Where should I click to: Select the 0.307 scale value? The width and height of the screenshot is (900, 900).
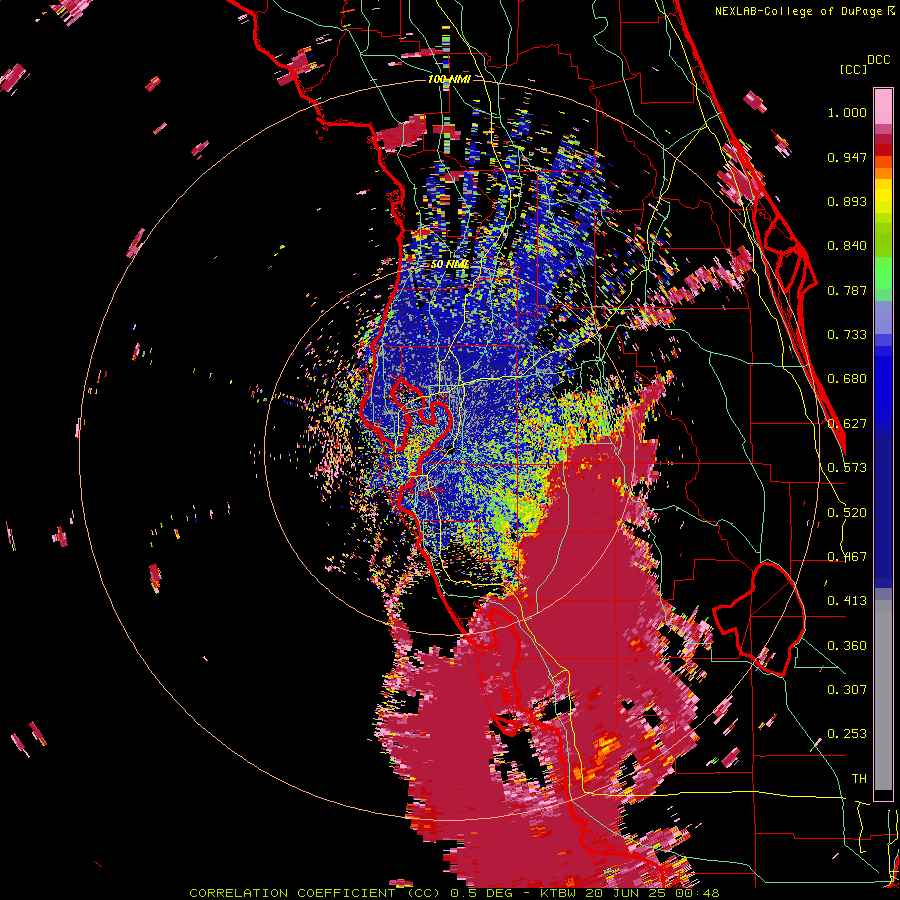(847, 690)
